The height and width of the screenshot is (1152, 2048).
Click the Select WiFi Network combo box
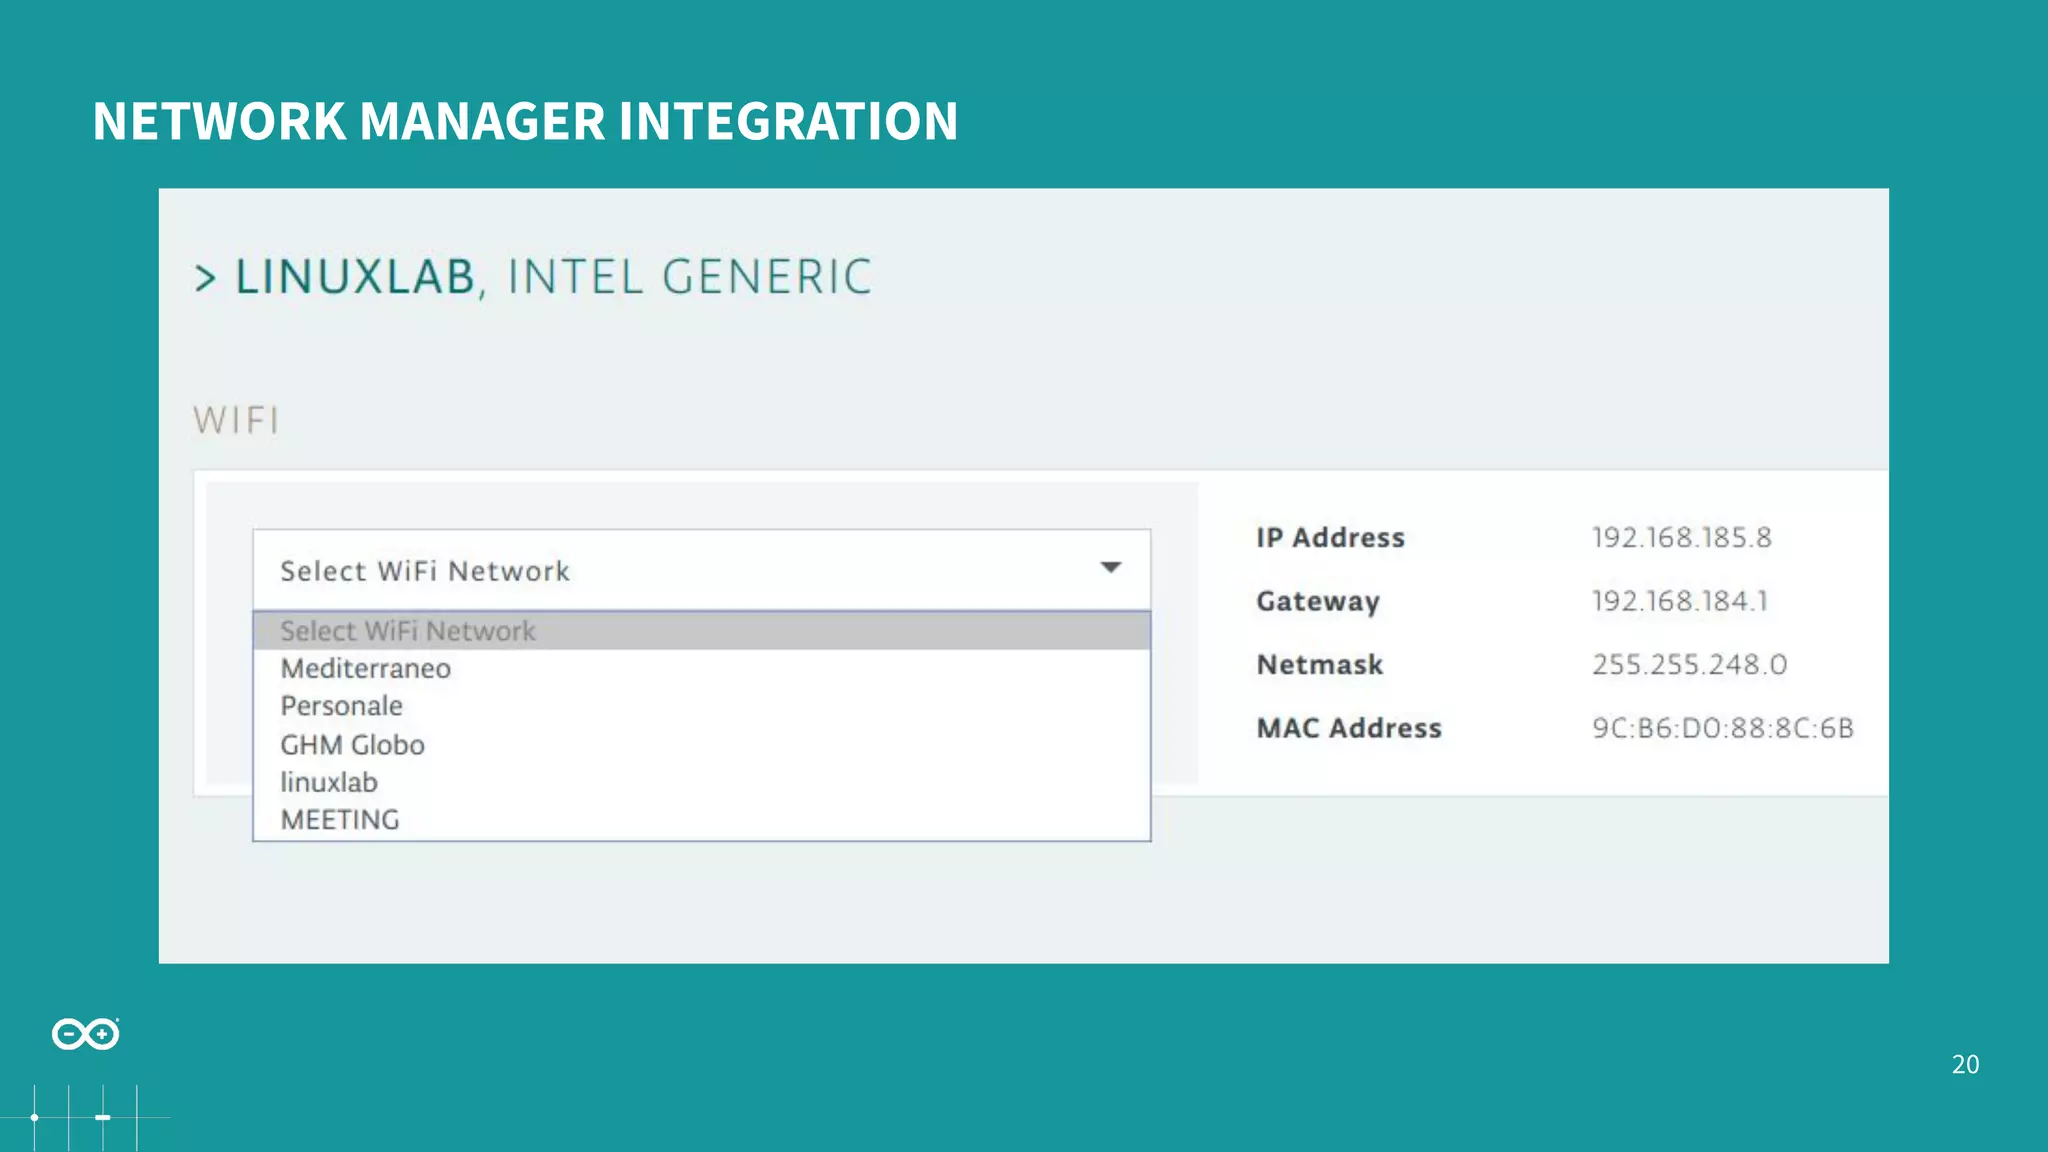(701, 570)
